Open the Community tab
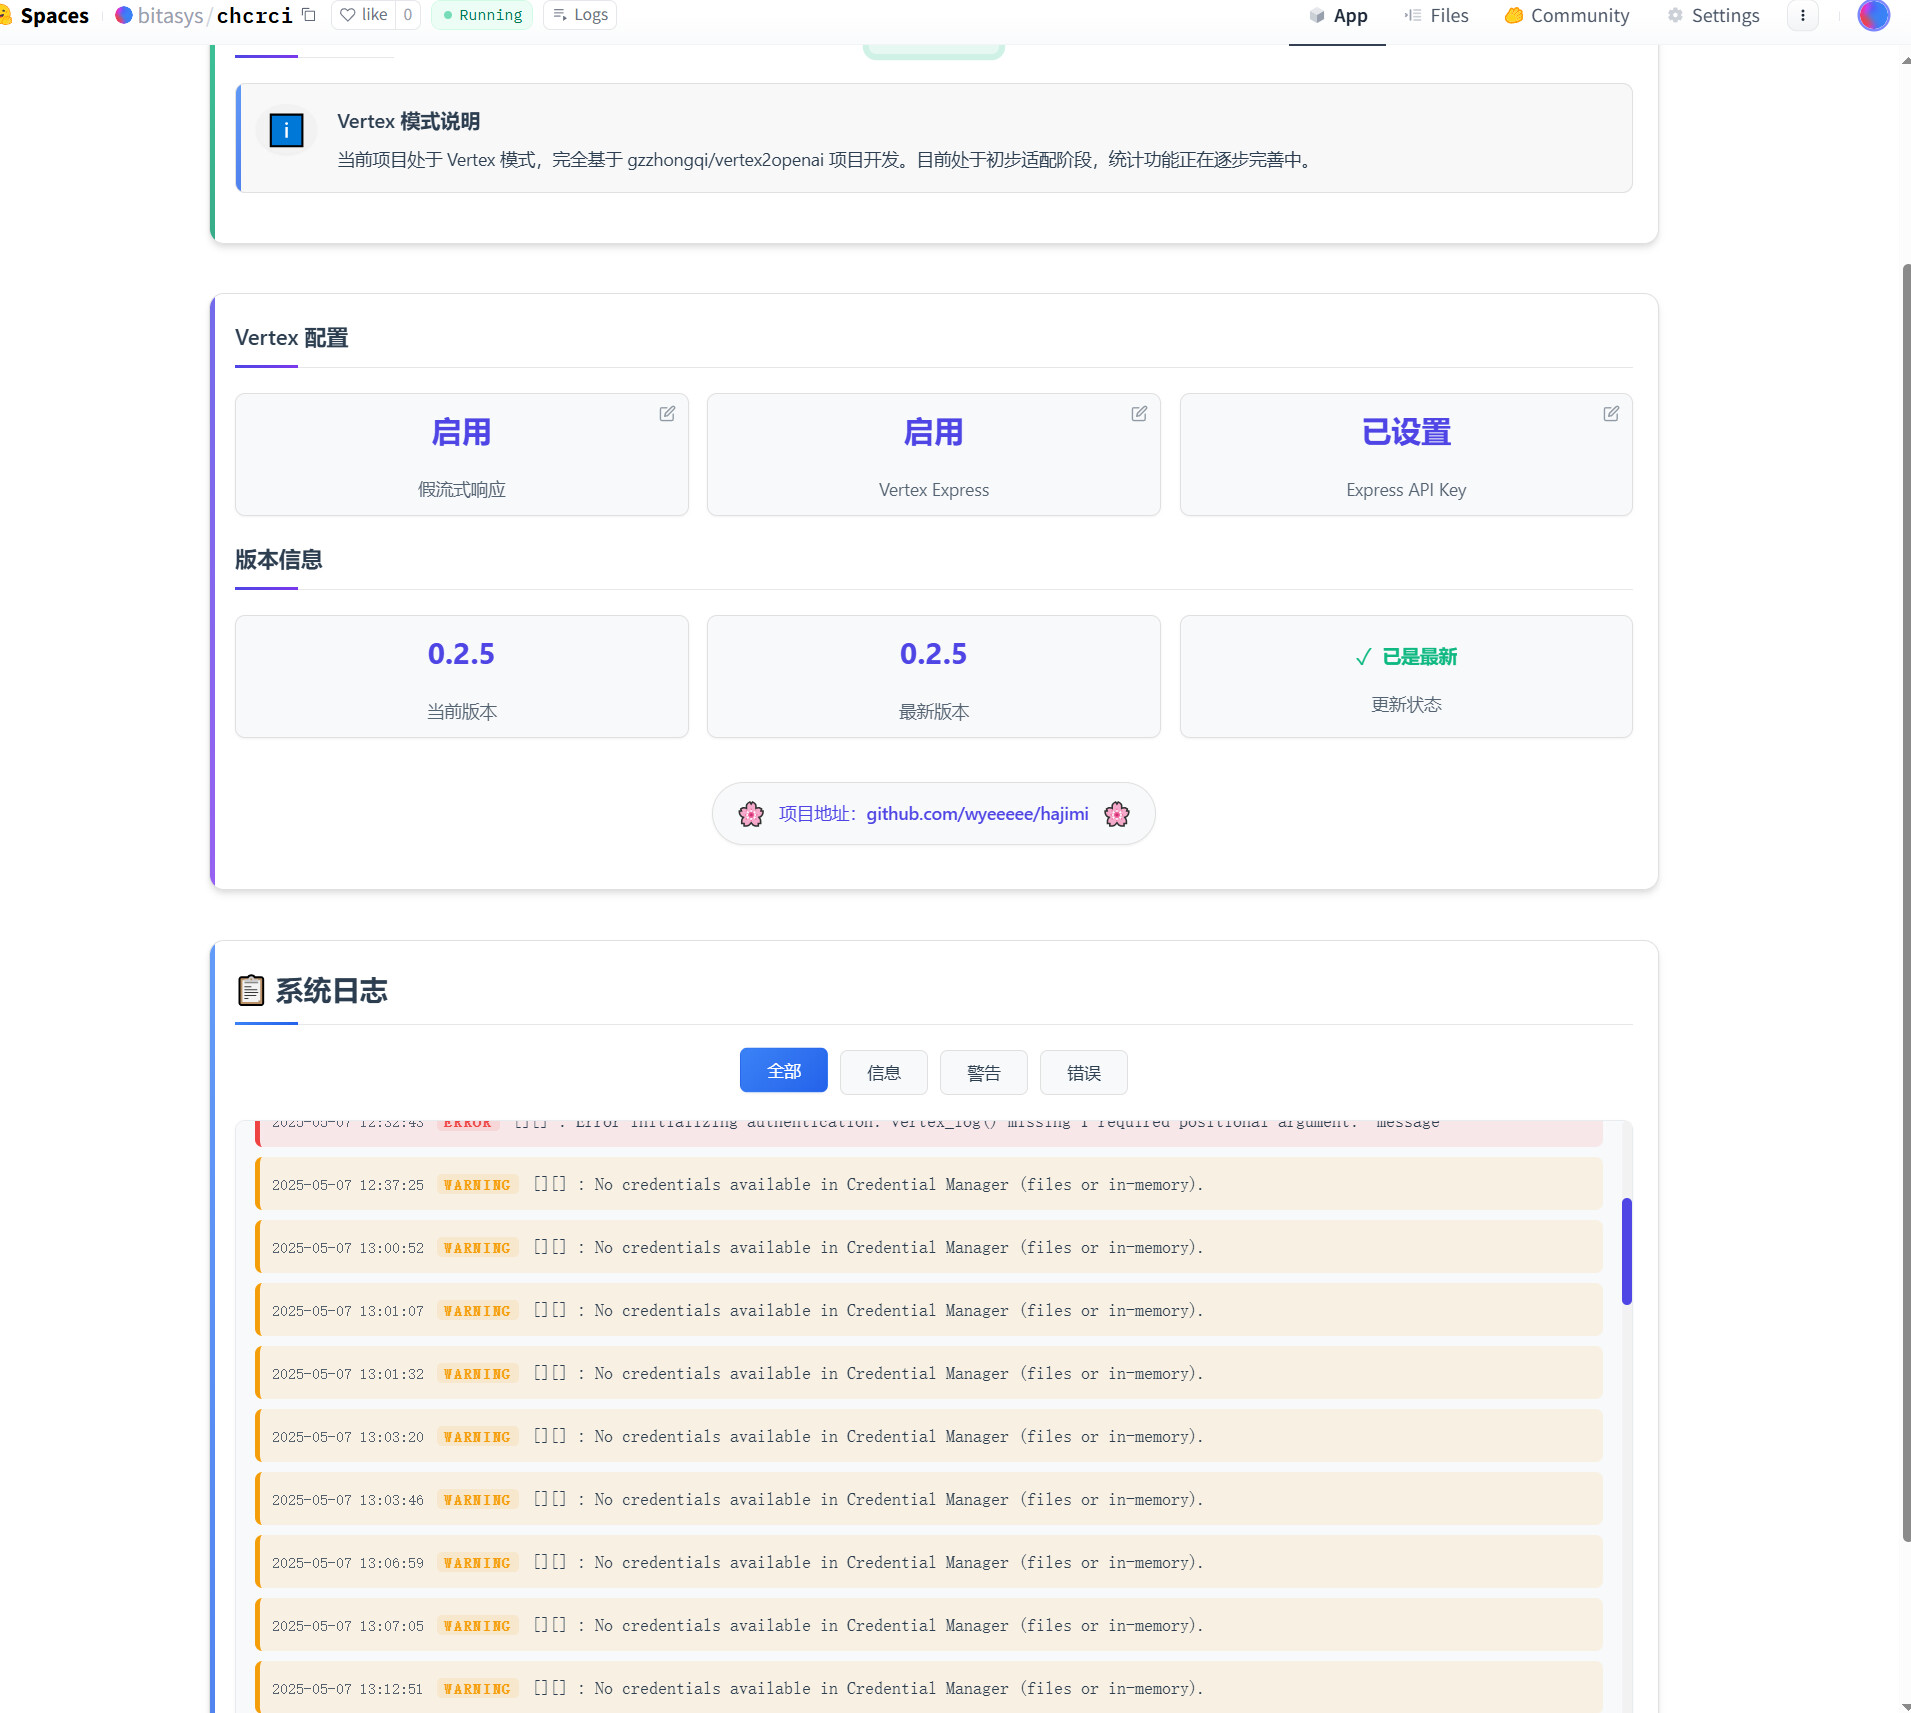Viewport: 1911px width, 1713px height. [1567, 16]
